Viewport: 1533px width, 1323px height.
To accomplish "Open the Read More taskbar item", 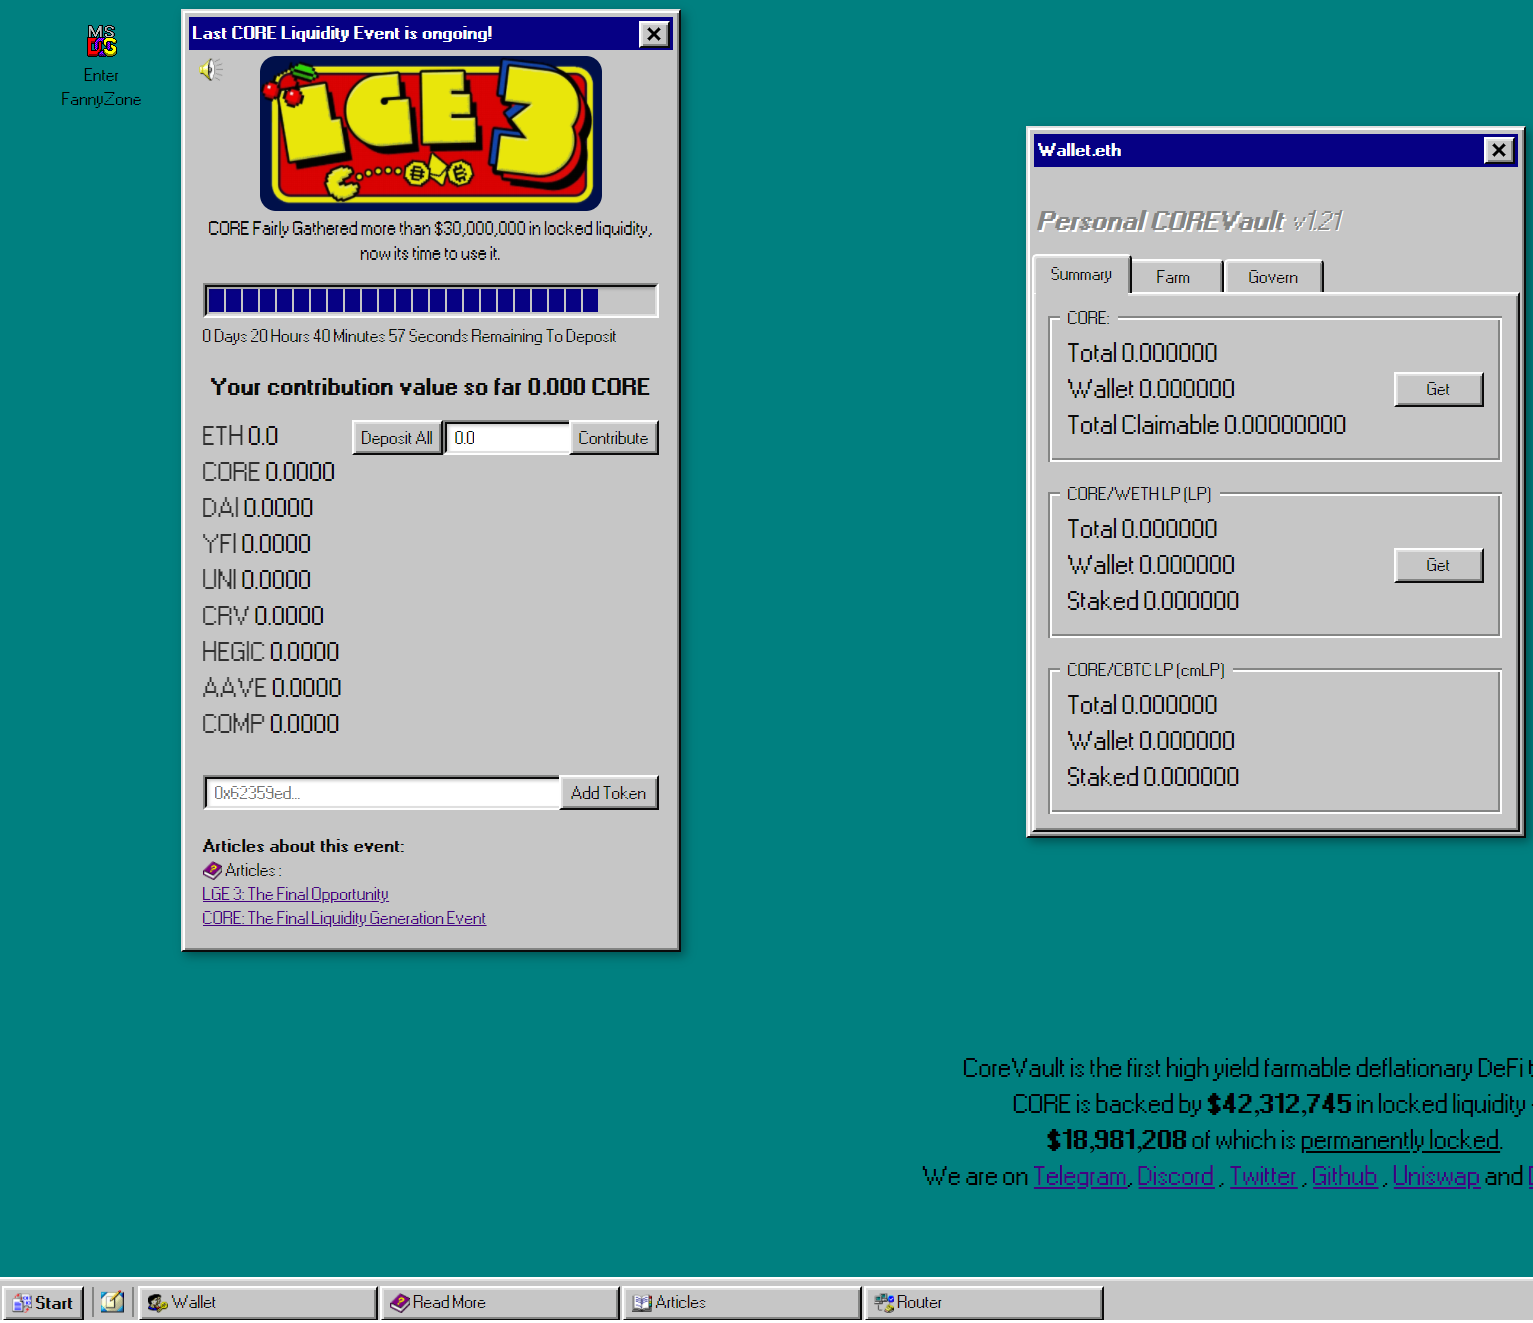I will (x=500, y=1303).
